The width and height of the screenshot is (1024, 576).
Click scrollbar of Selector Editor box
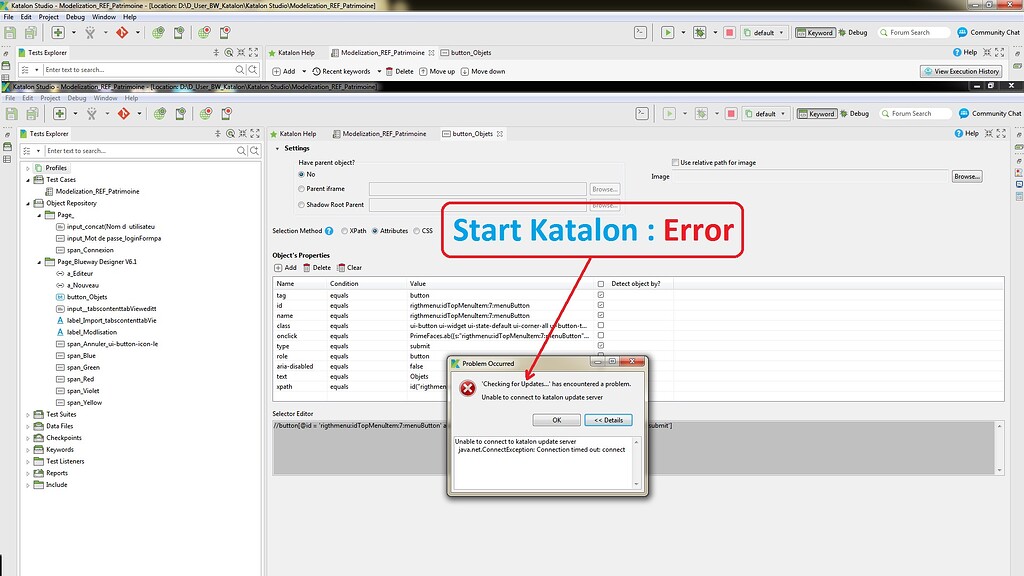pyautogui.click(x=999, y=447)
